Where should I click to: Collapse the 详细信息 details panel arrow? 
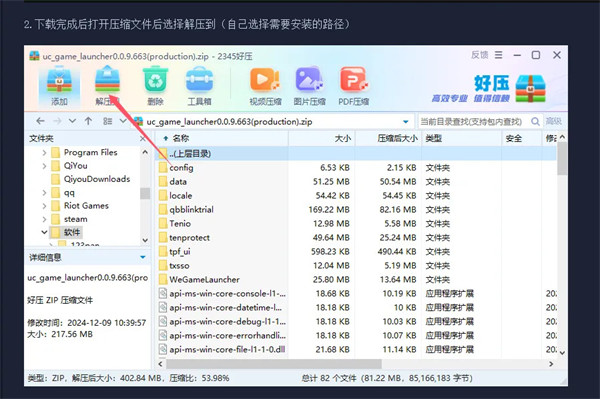pyautogui.click(x=143, y=257)
